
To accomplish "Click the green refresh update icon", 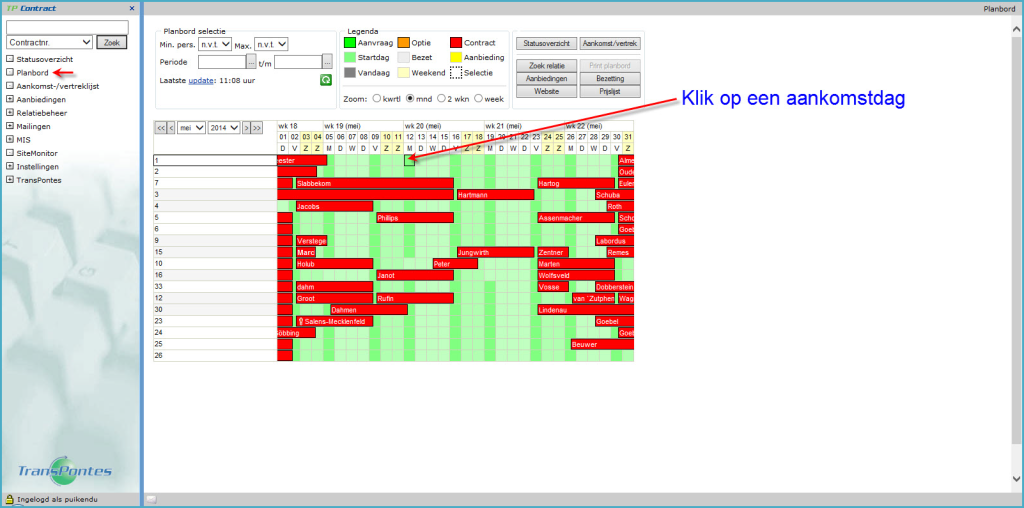I will 326,80.
